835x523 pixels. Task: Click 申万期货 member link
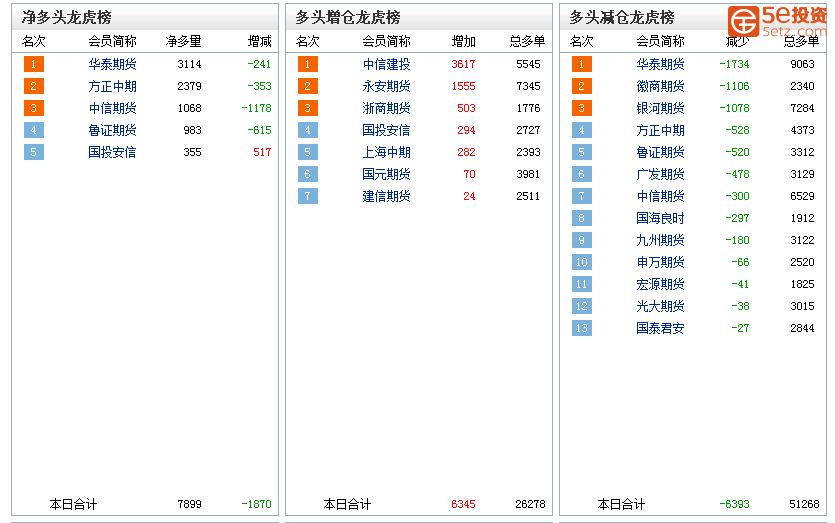(x=660, y=262)
